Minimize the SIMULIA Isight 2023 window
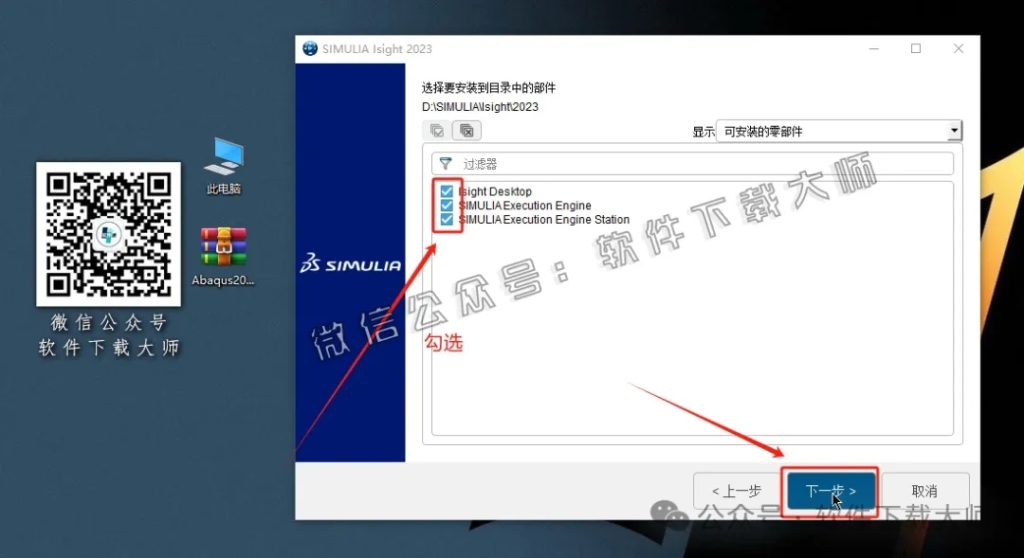Screen dimensions: 1024x558 point(874,48)
